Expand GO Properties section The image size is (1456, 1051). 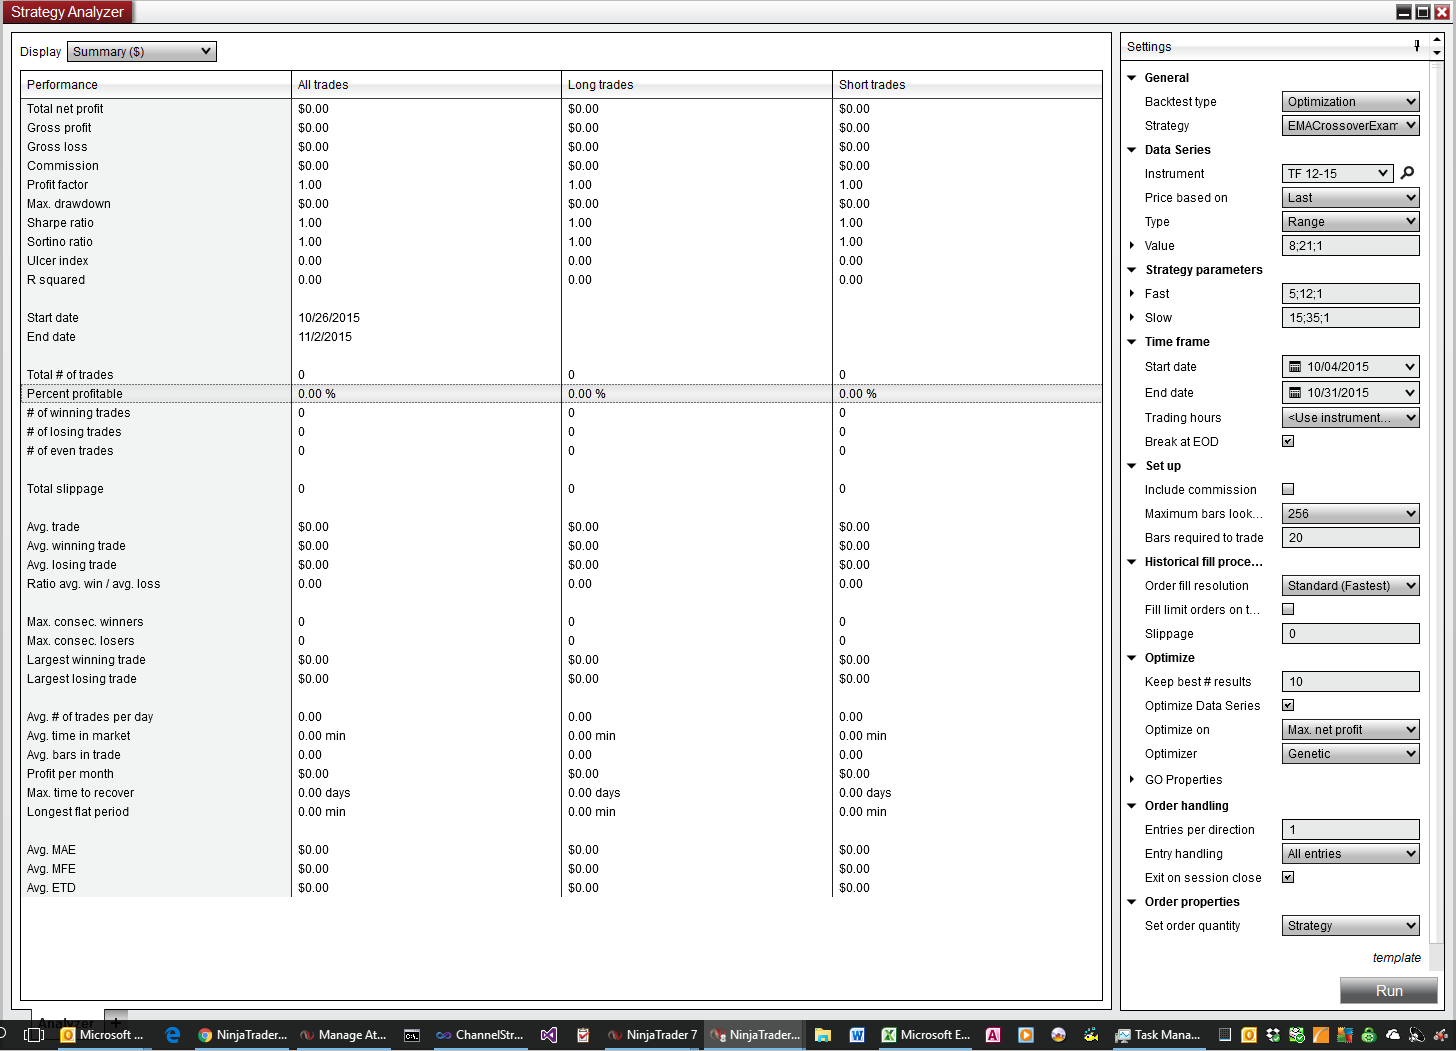[1132, 779]
